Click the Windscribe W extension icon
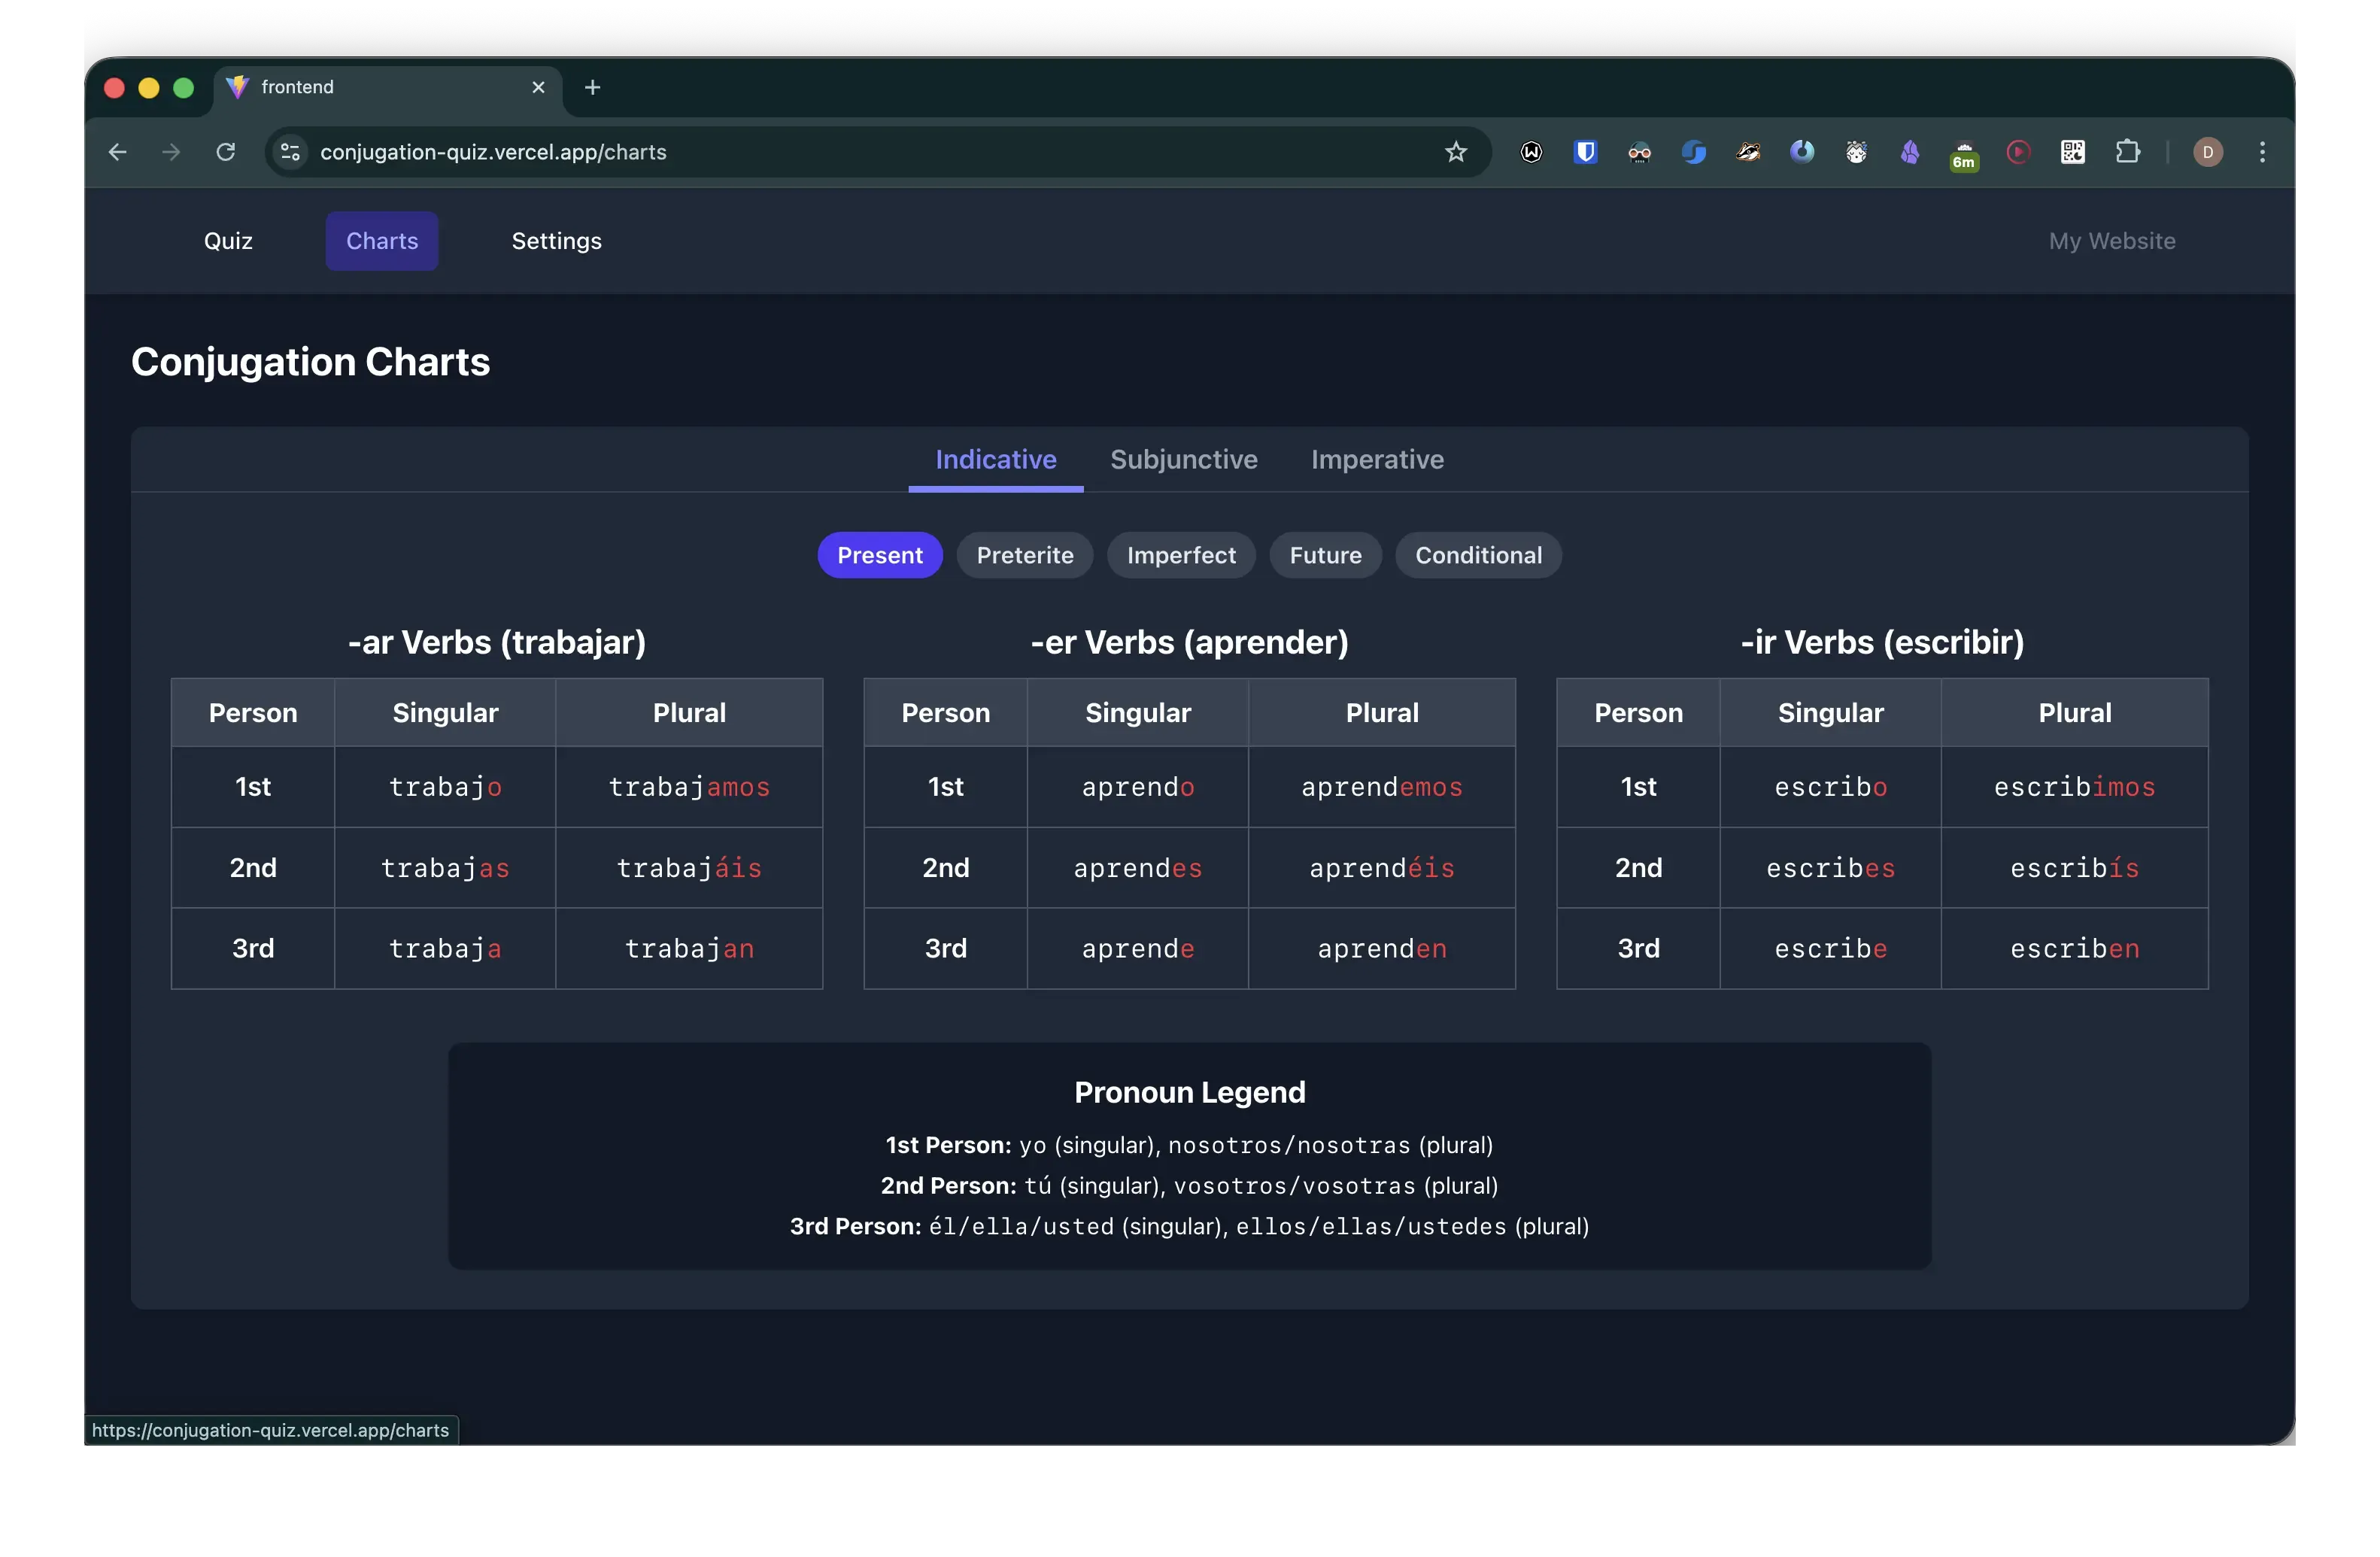 [x=1531, y=152]
